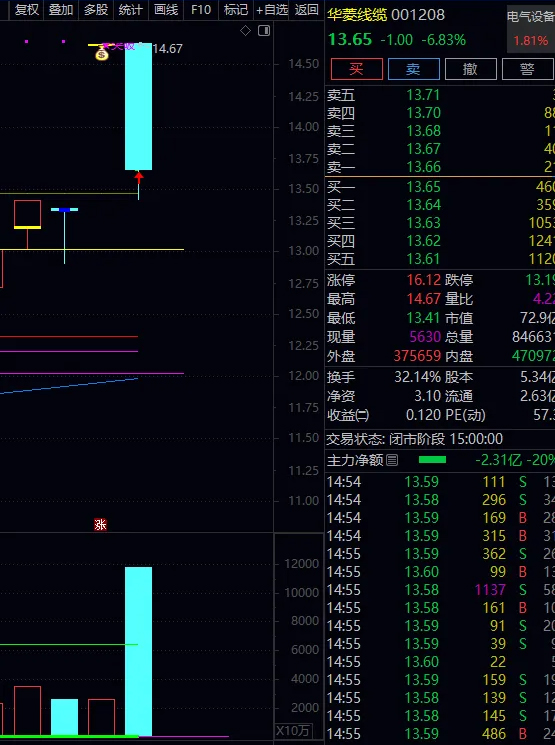Click the red arrow marker below candle
Image resolution: width=555 pixels, height=745 pixels.
point(139,178)
